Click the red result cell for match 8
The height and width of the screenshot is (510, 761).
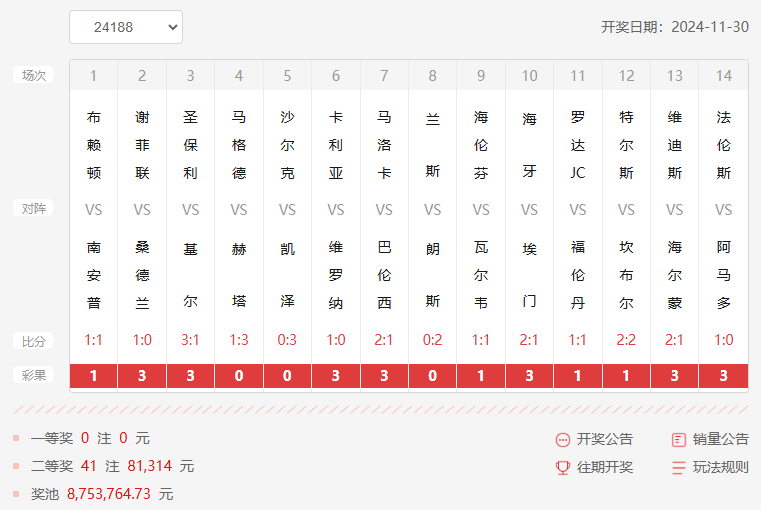pyautogui.click(x=432, y=376)
